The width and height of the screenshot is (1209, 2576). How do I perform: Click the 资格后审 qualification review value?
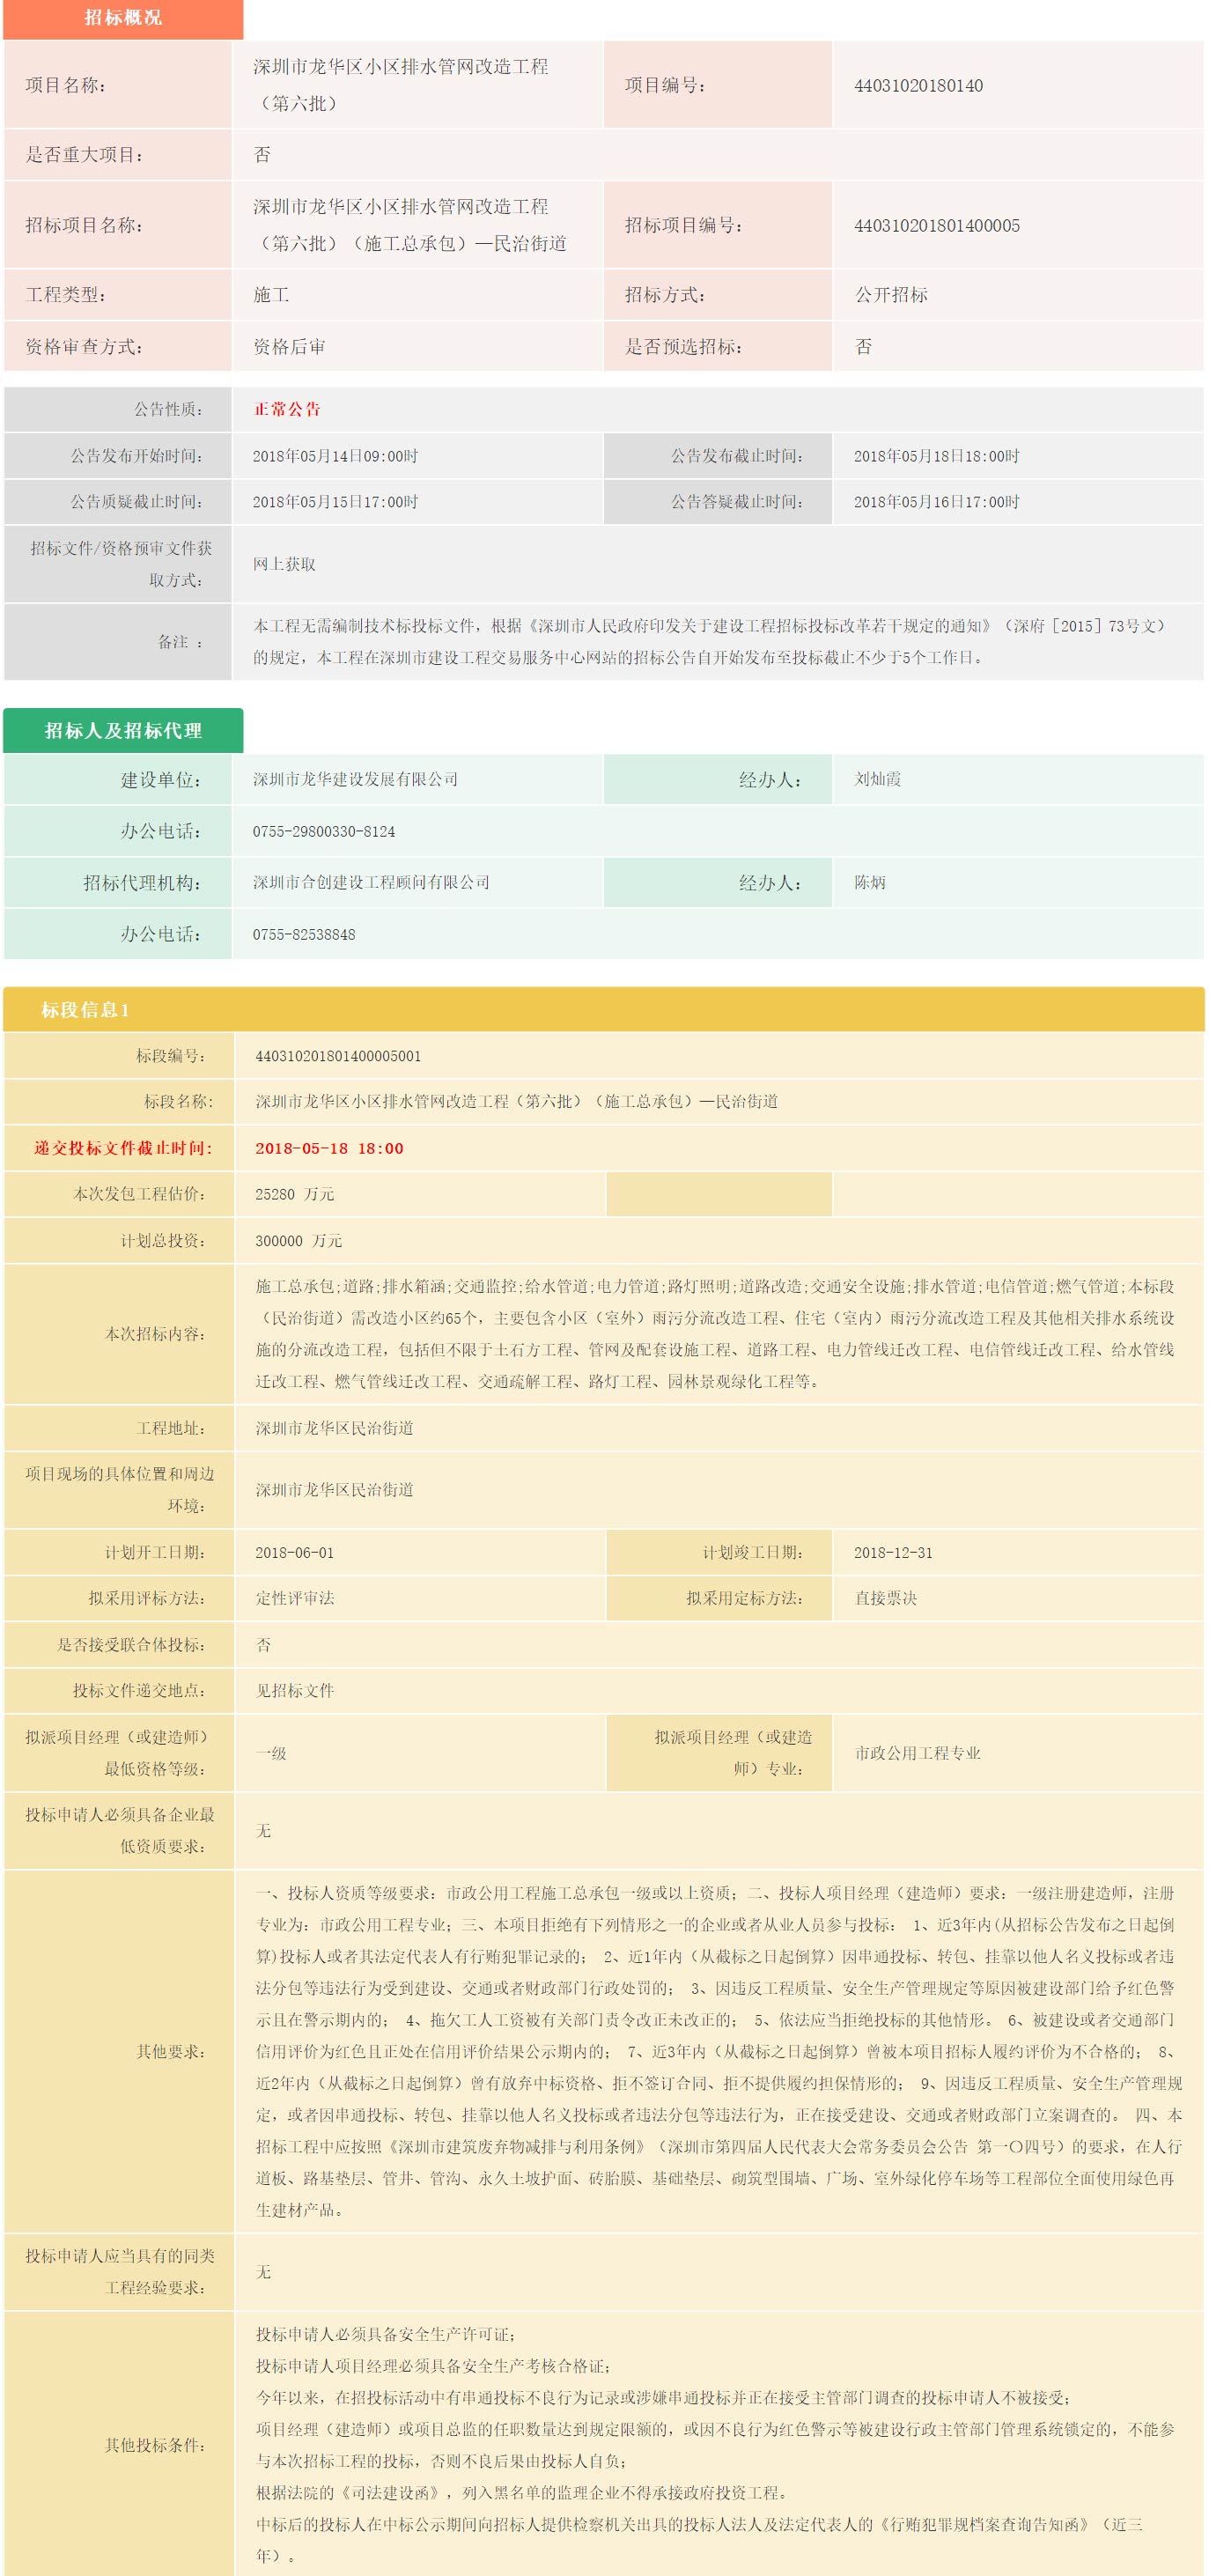[x=289, y=347]
